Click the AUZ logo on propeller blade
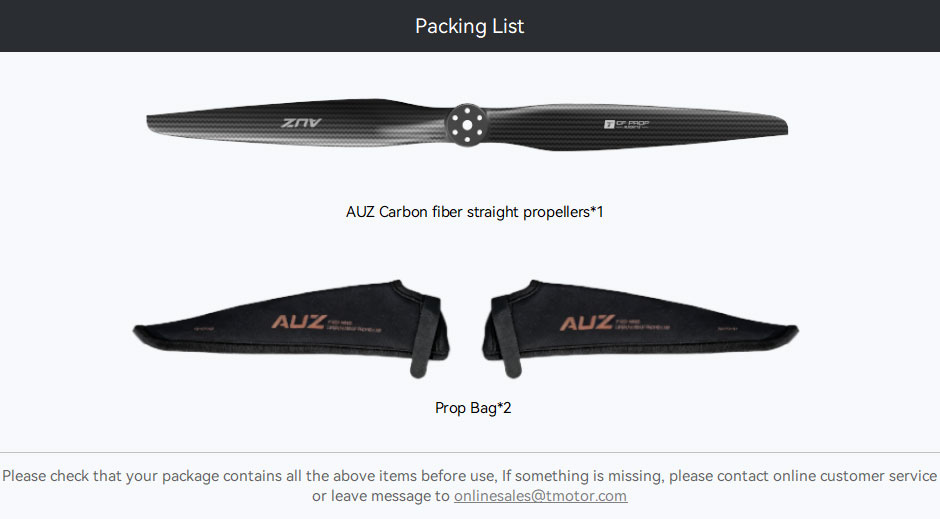 [x=302, y=123]
